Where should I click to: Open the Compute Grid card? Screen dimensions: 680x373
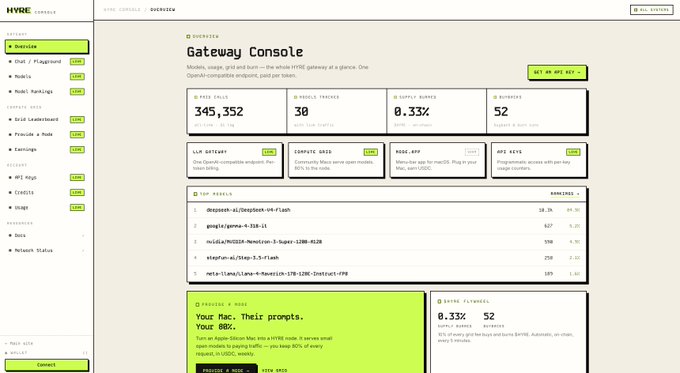(x=336, y=160)
